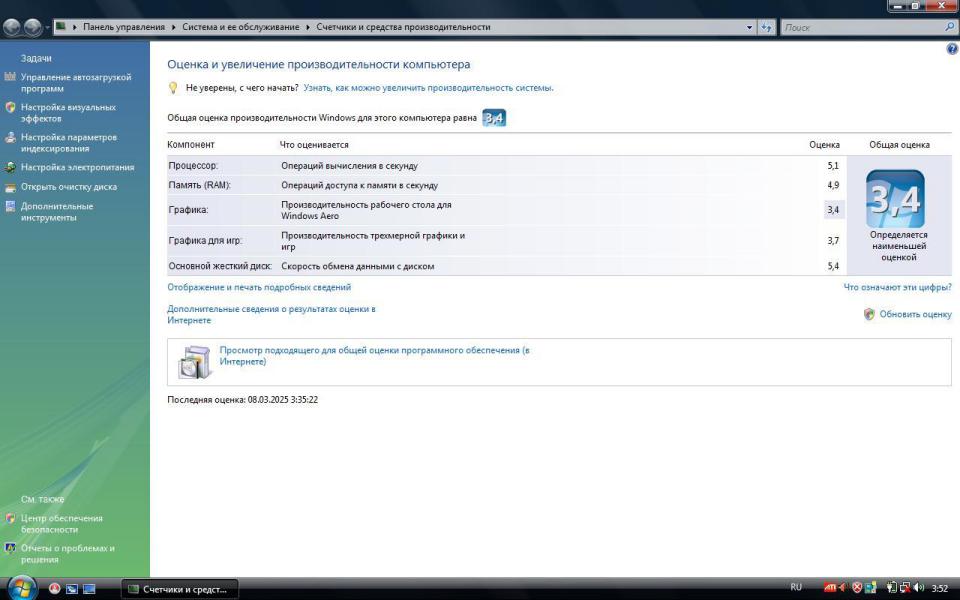Image resolution: width=960 pixels, height=600 pixels.
Task: Select the Основной жесткий диск label
Action: pos(220,266)
